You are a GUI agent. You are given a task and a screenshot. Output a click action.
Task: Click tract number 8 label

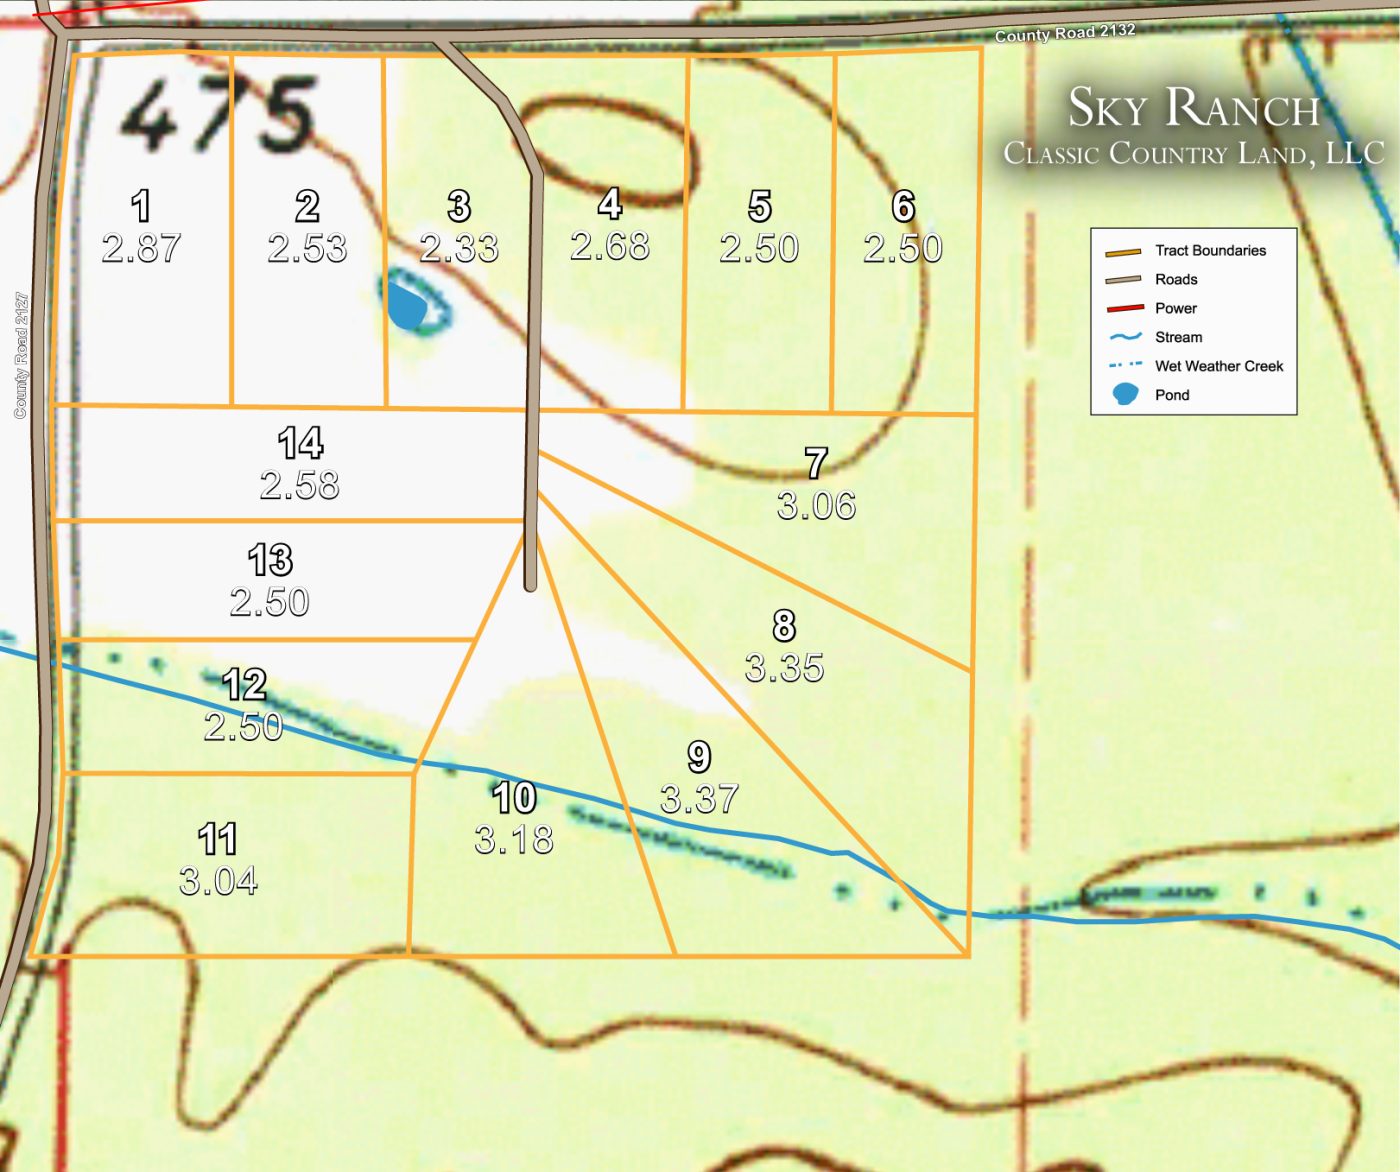[785, 626]
